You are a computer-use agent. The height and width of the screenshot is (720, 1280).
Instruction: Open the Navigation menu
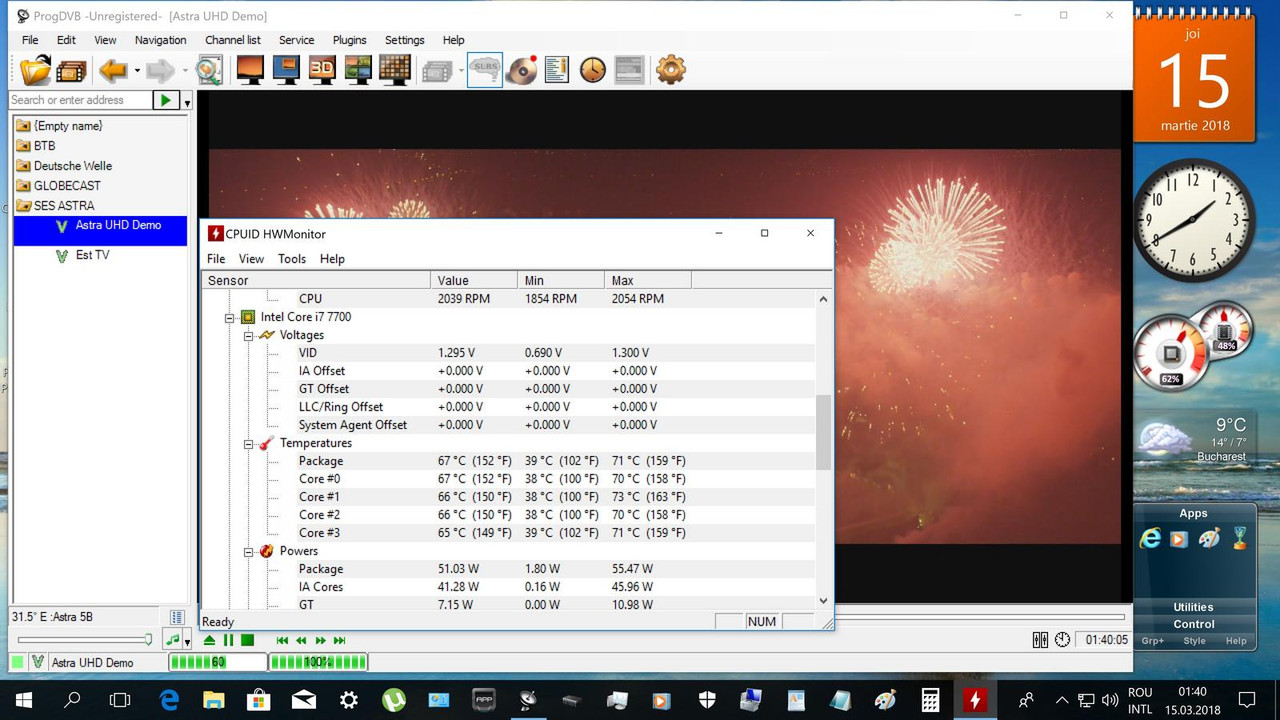[x=160, y=40]
